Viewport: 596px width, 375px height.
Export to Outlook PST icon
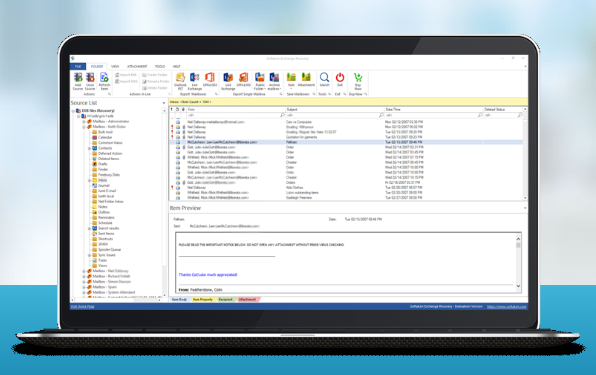pos(180,81)
